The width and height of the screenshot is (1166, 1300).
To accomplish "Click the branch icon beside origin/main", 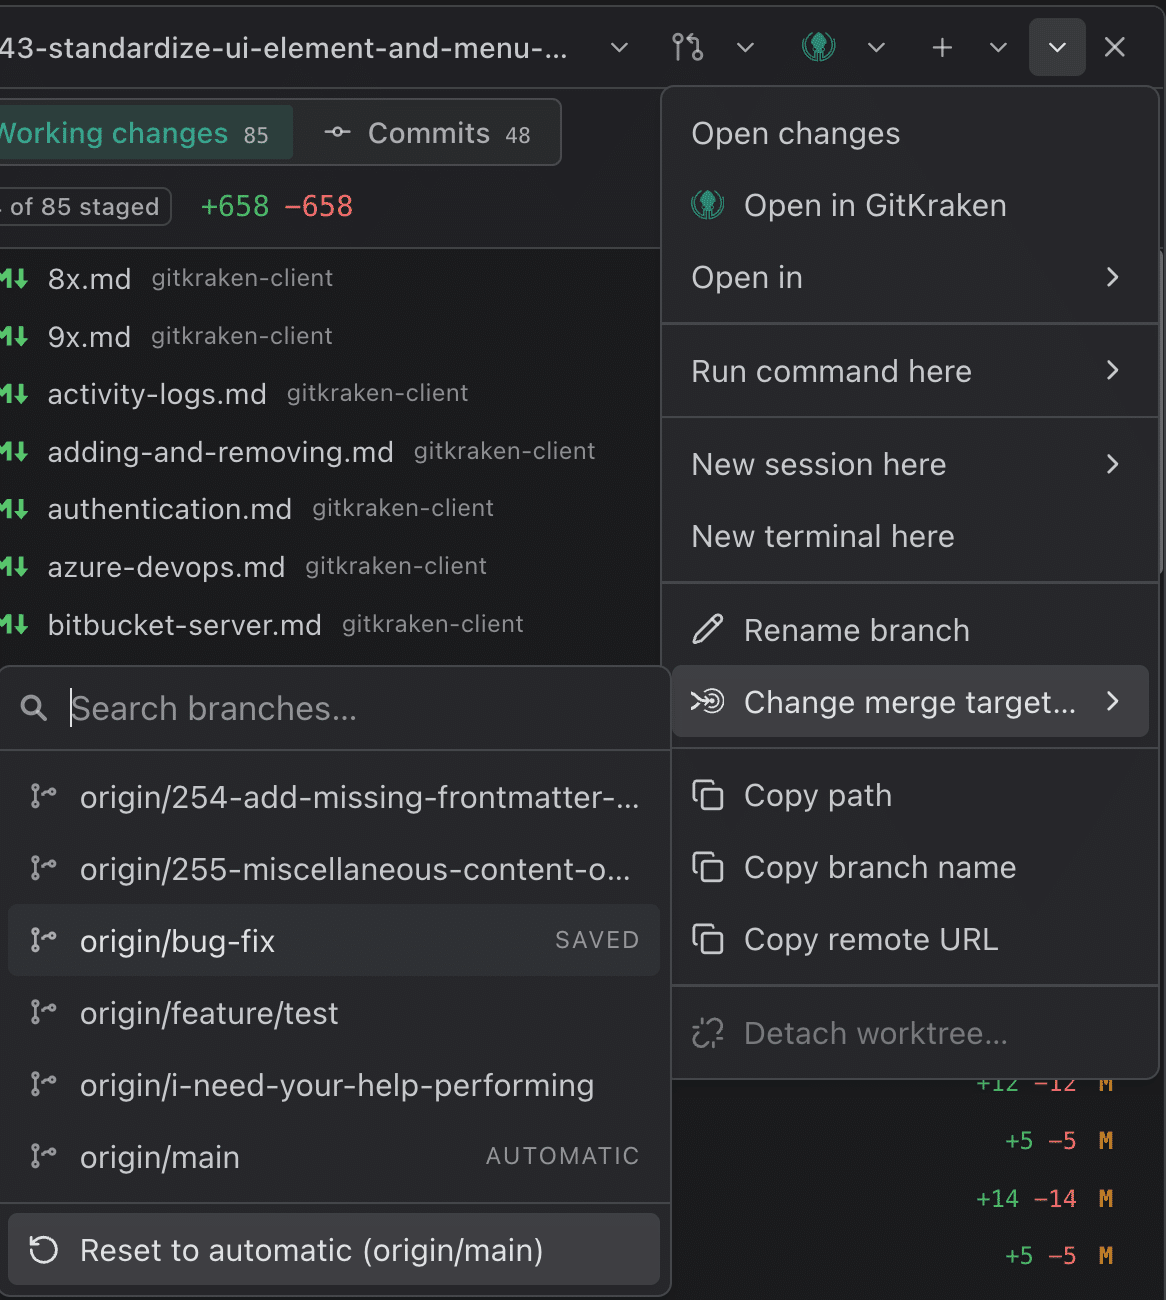I will point(42,1156).
